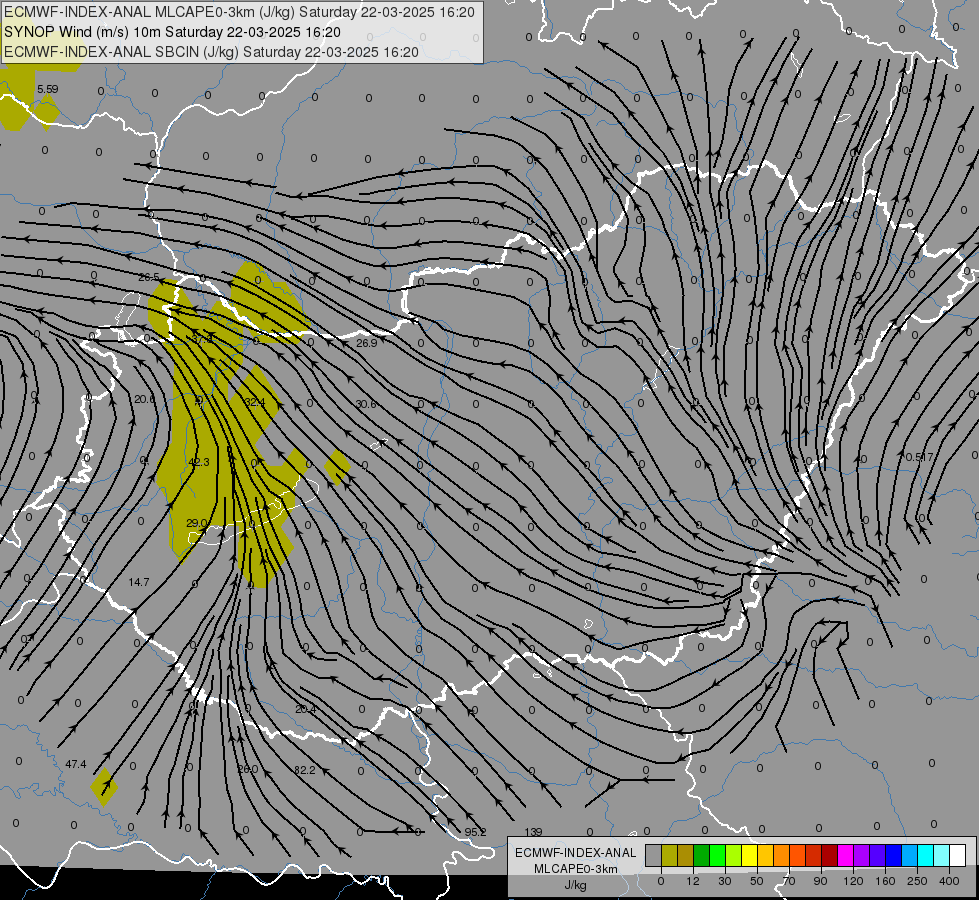This screenshot has height=900, width=979.
Task: Click the dark gold swatch in the legend
Action: 686,855
